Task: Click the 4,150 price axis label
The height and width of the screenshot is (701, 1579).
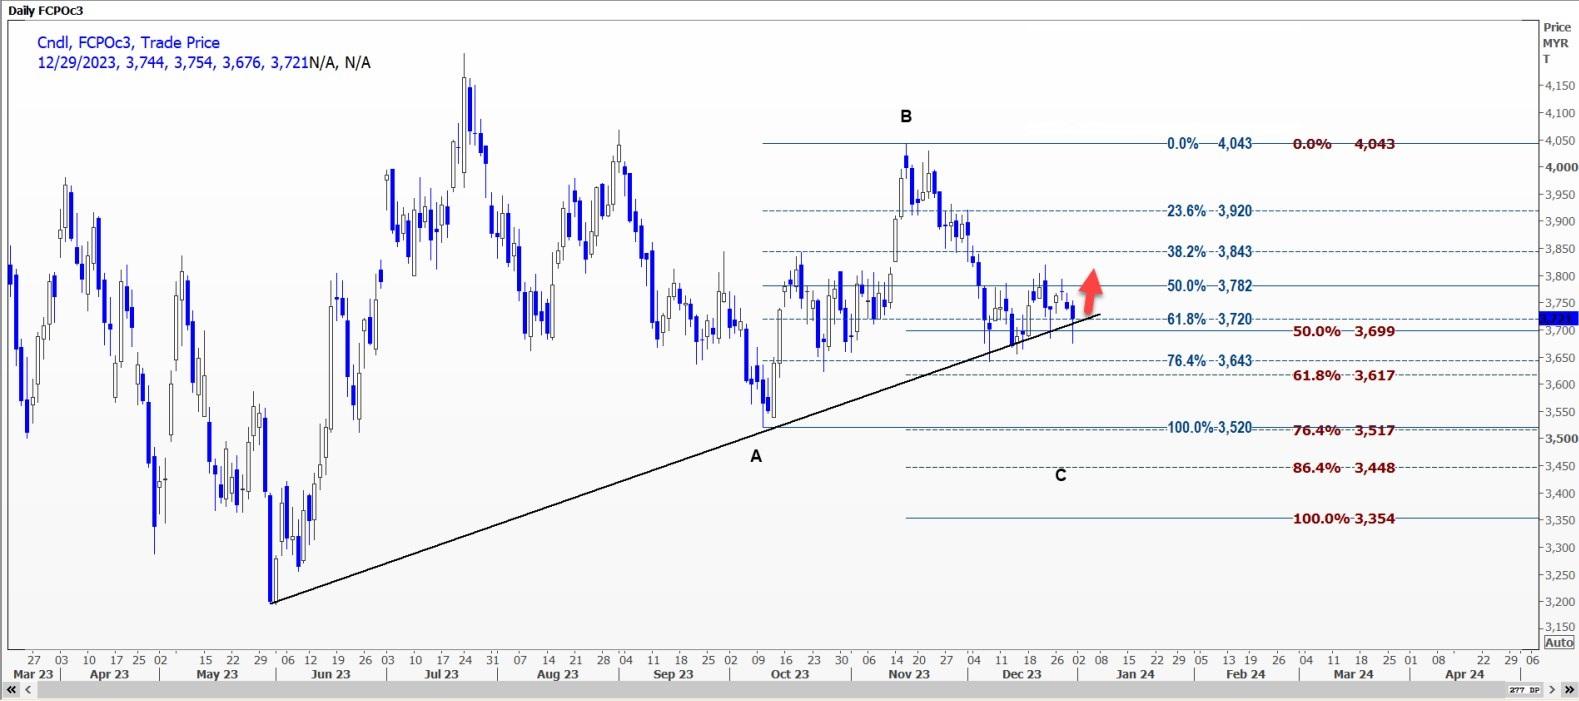Action: pos(1560,86)
